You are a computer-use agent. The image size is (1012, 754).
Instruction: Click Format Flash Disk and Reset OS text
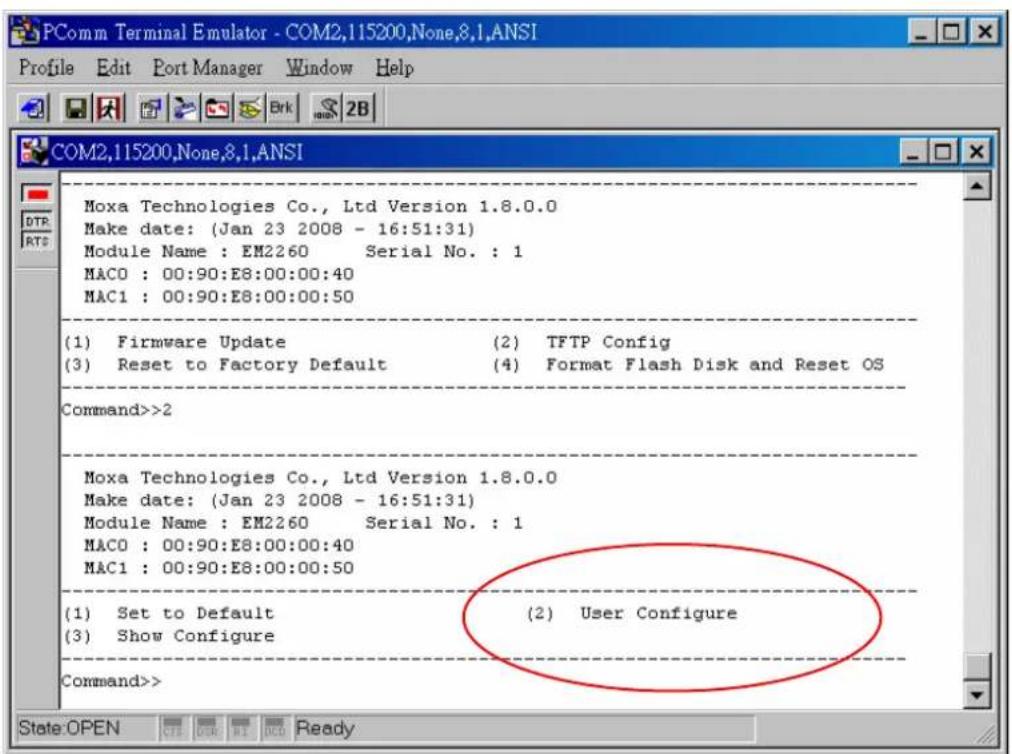tap(714, 365)
